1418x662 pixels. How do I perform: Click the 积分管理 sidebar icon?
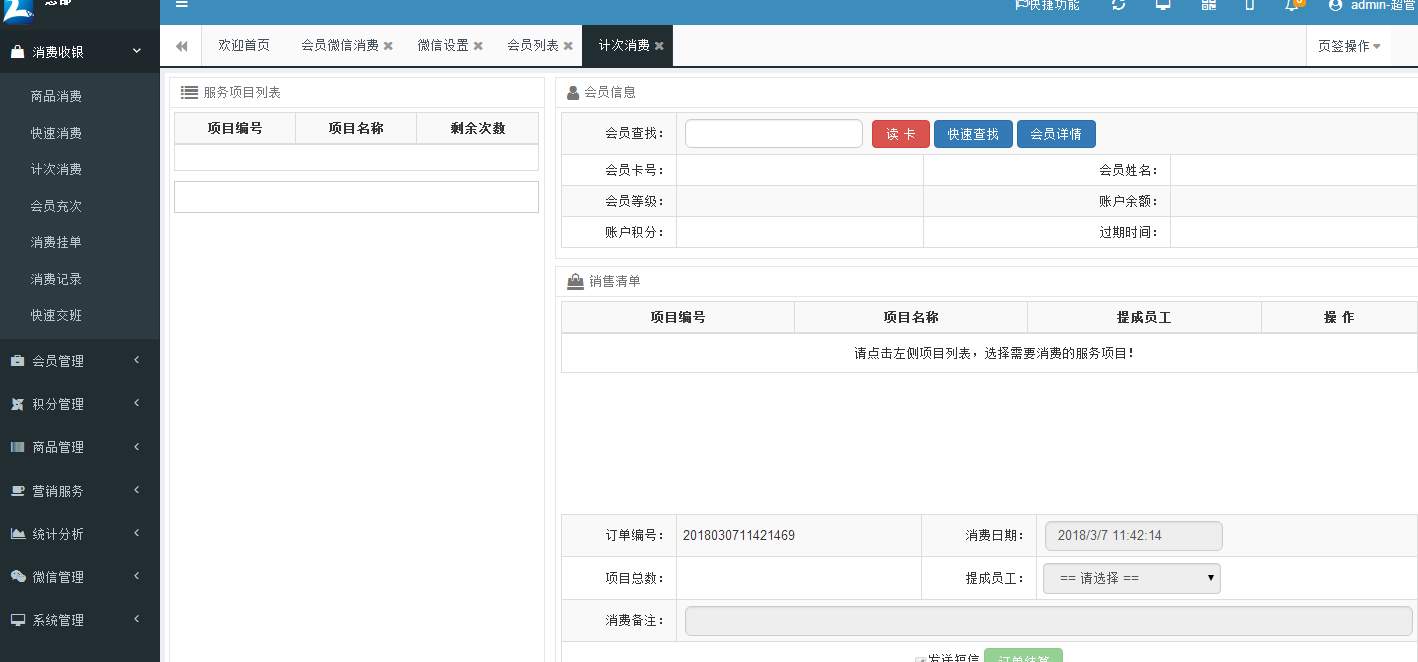coord(17,404)
